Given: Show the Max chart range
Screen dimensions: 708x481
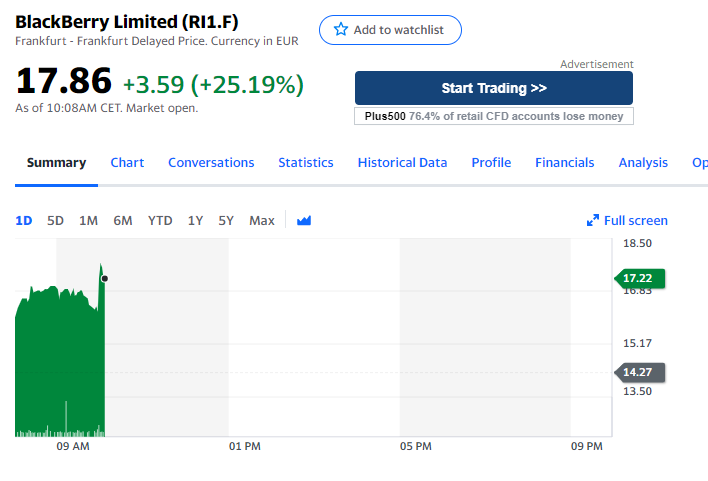Looking at the screenshot, I should point(262,220).
